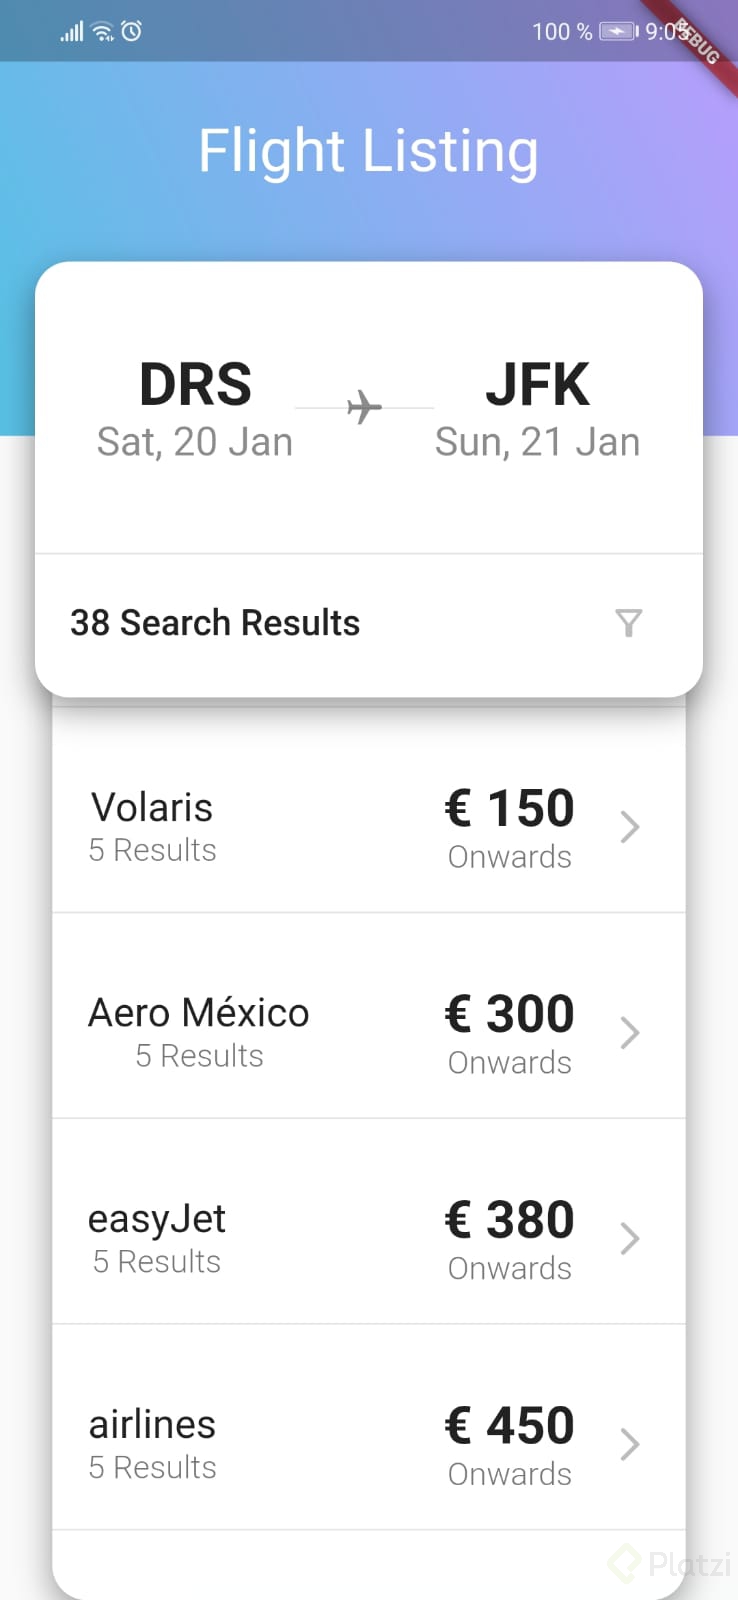Tap the filter funnel icon
738x1600 pixels.
(x=629, y=623)
